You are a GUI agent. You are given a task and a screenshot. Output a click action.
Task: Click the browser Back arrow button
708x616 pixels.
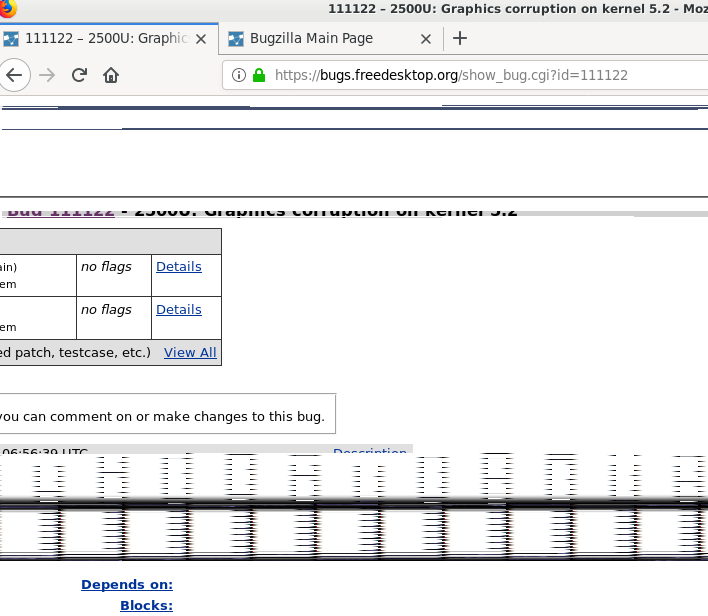click(13, 75)
